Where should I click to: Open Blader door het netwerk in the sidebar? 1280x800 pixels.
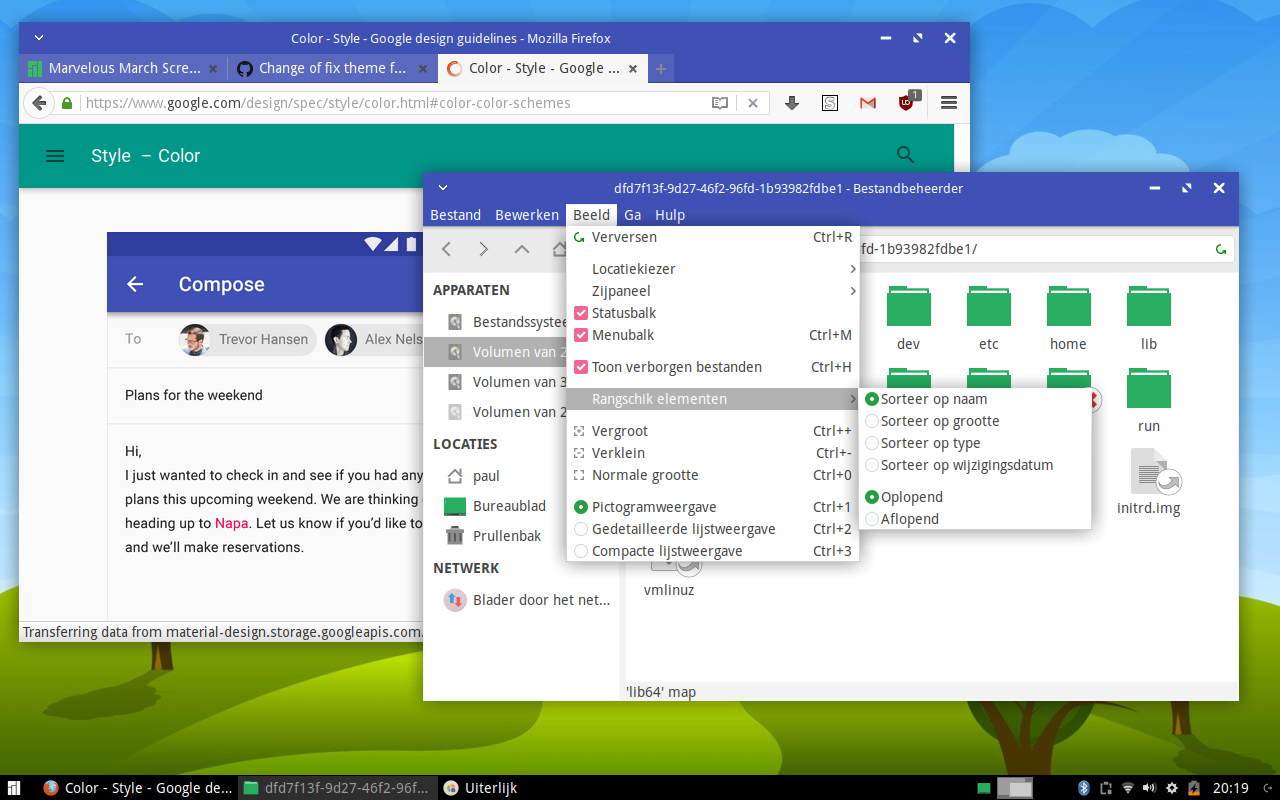tap(524, 600)
